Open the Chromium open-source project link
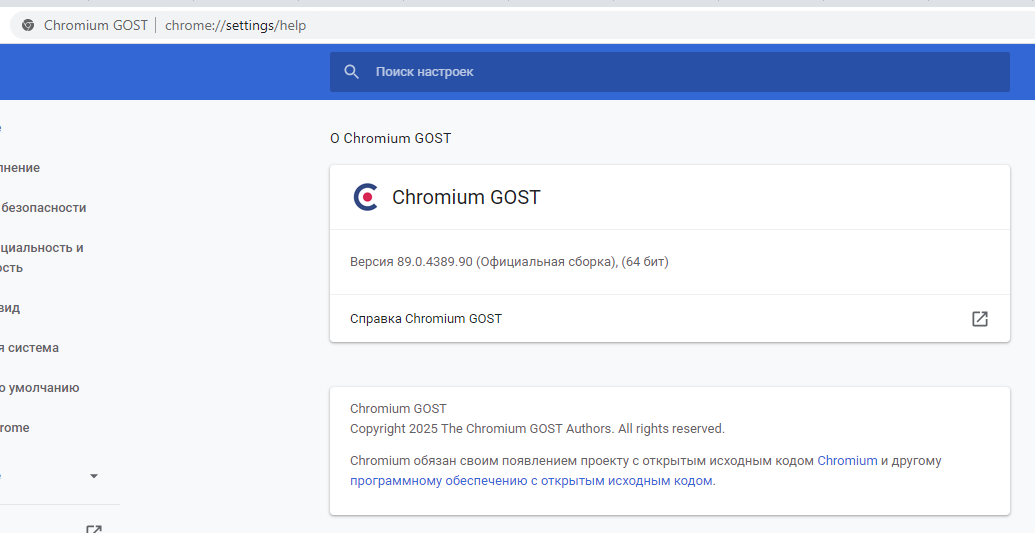Image resolution: width=1035 pixels, height=533 pixels. pos(847,460)
